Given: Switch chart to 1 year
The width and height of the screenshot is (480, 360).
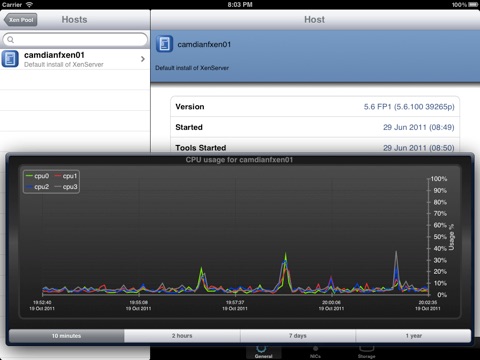Looking at the screenshot, I should point(413,336).
